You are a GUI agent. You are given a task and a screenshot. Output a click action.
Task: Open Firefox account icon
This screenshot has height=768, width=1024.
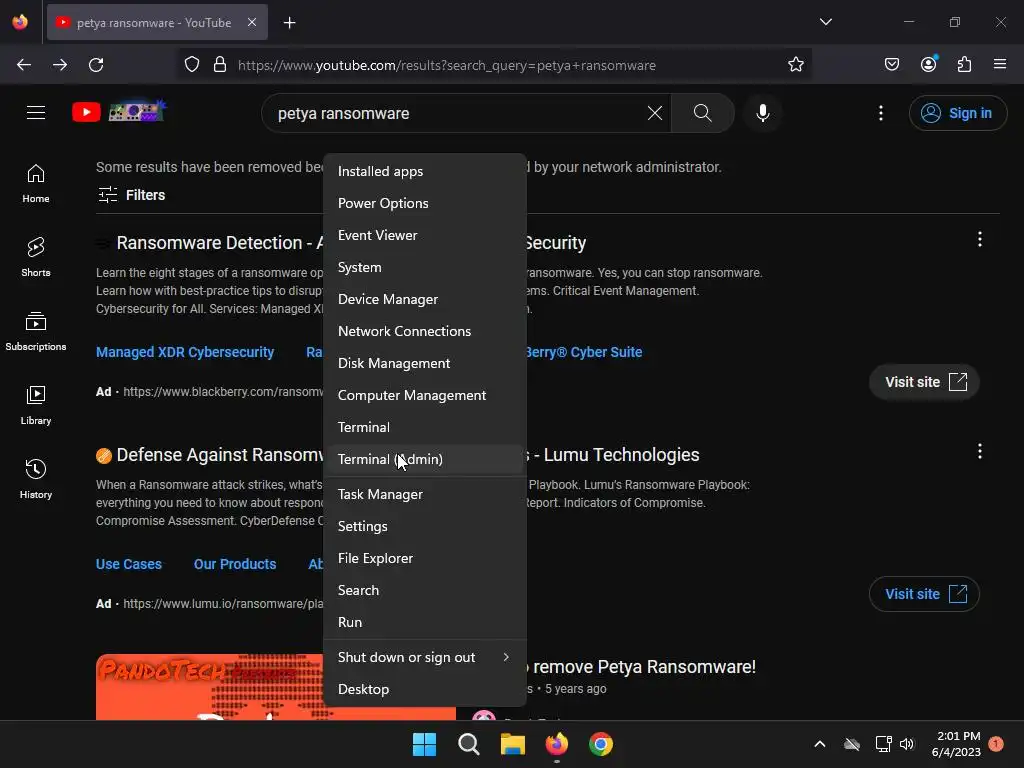point(928,65)
